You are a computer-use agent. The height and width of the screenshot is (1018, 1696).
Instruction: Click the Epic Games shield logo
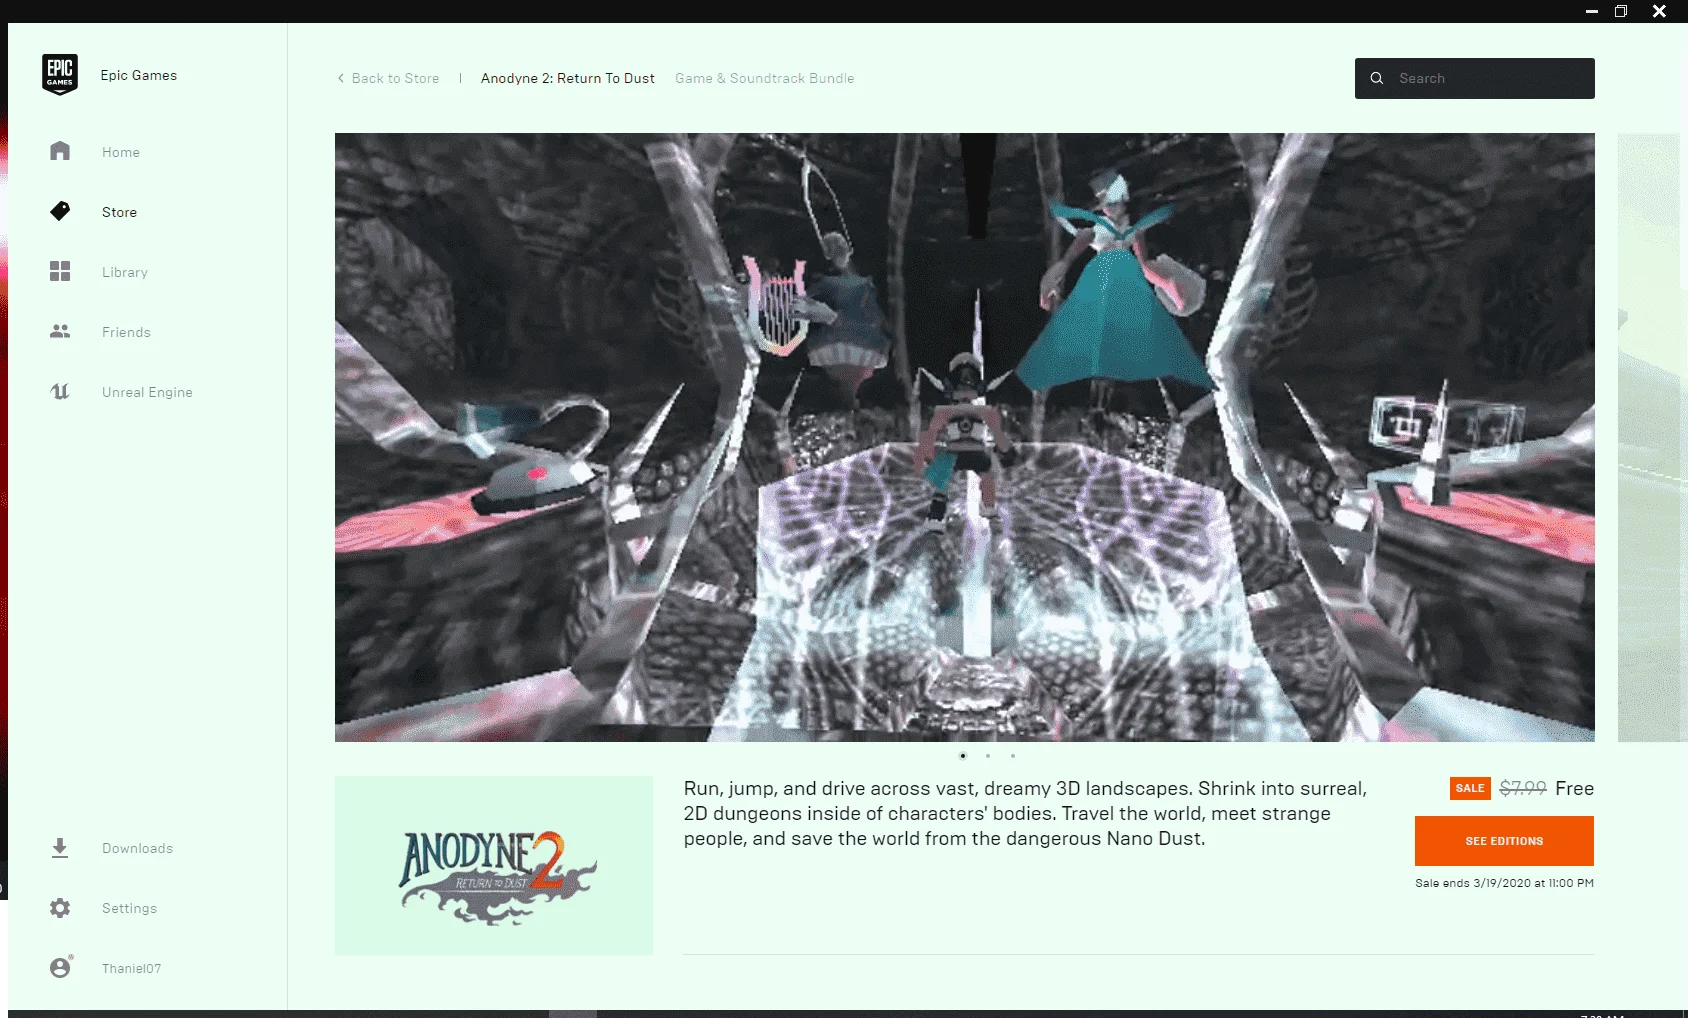[x=60, y=75]
